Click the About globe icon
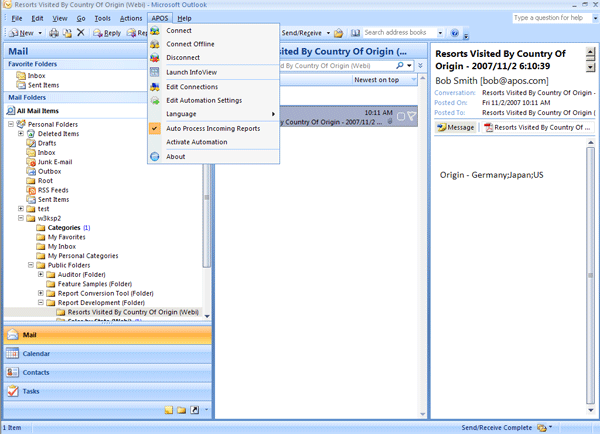600x434 pixels. [155, 157]
